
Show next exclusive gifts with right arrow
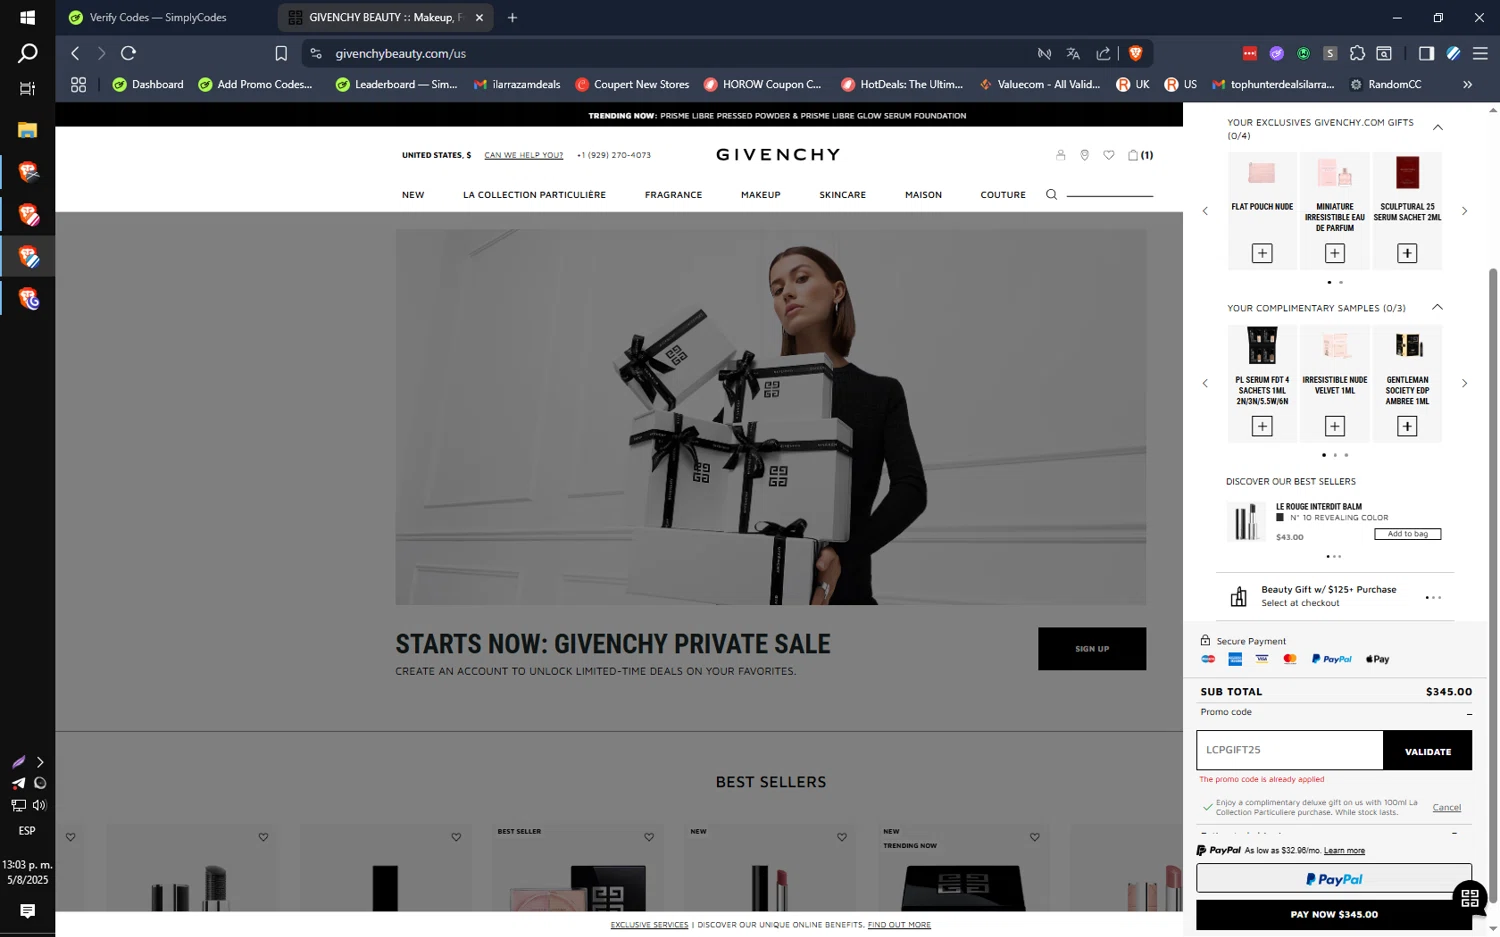pos(1464,211)
